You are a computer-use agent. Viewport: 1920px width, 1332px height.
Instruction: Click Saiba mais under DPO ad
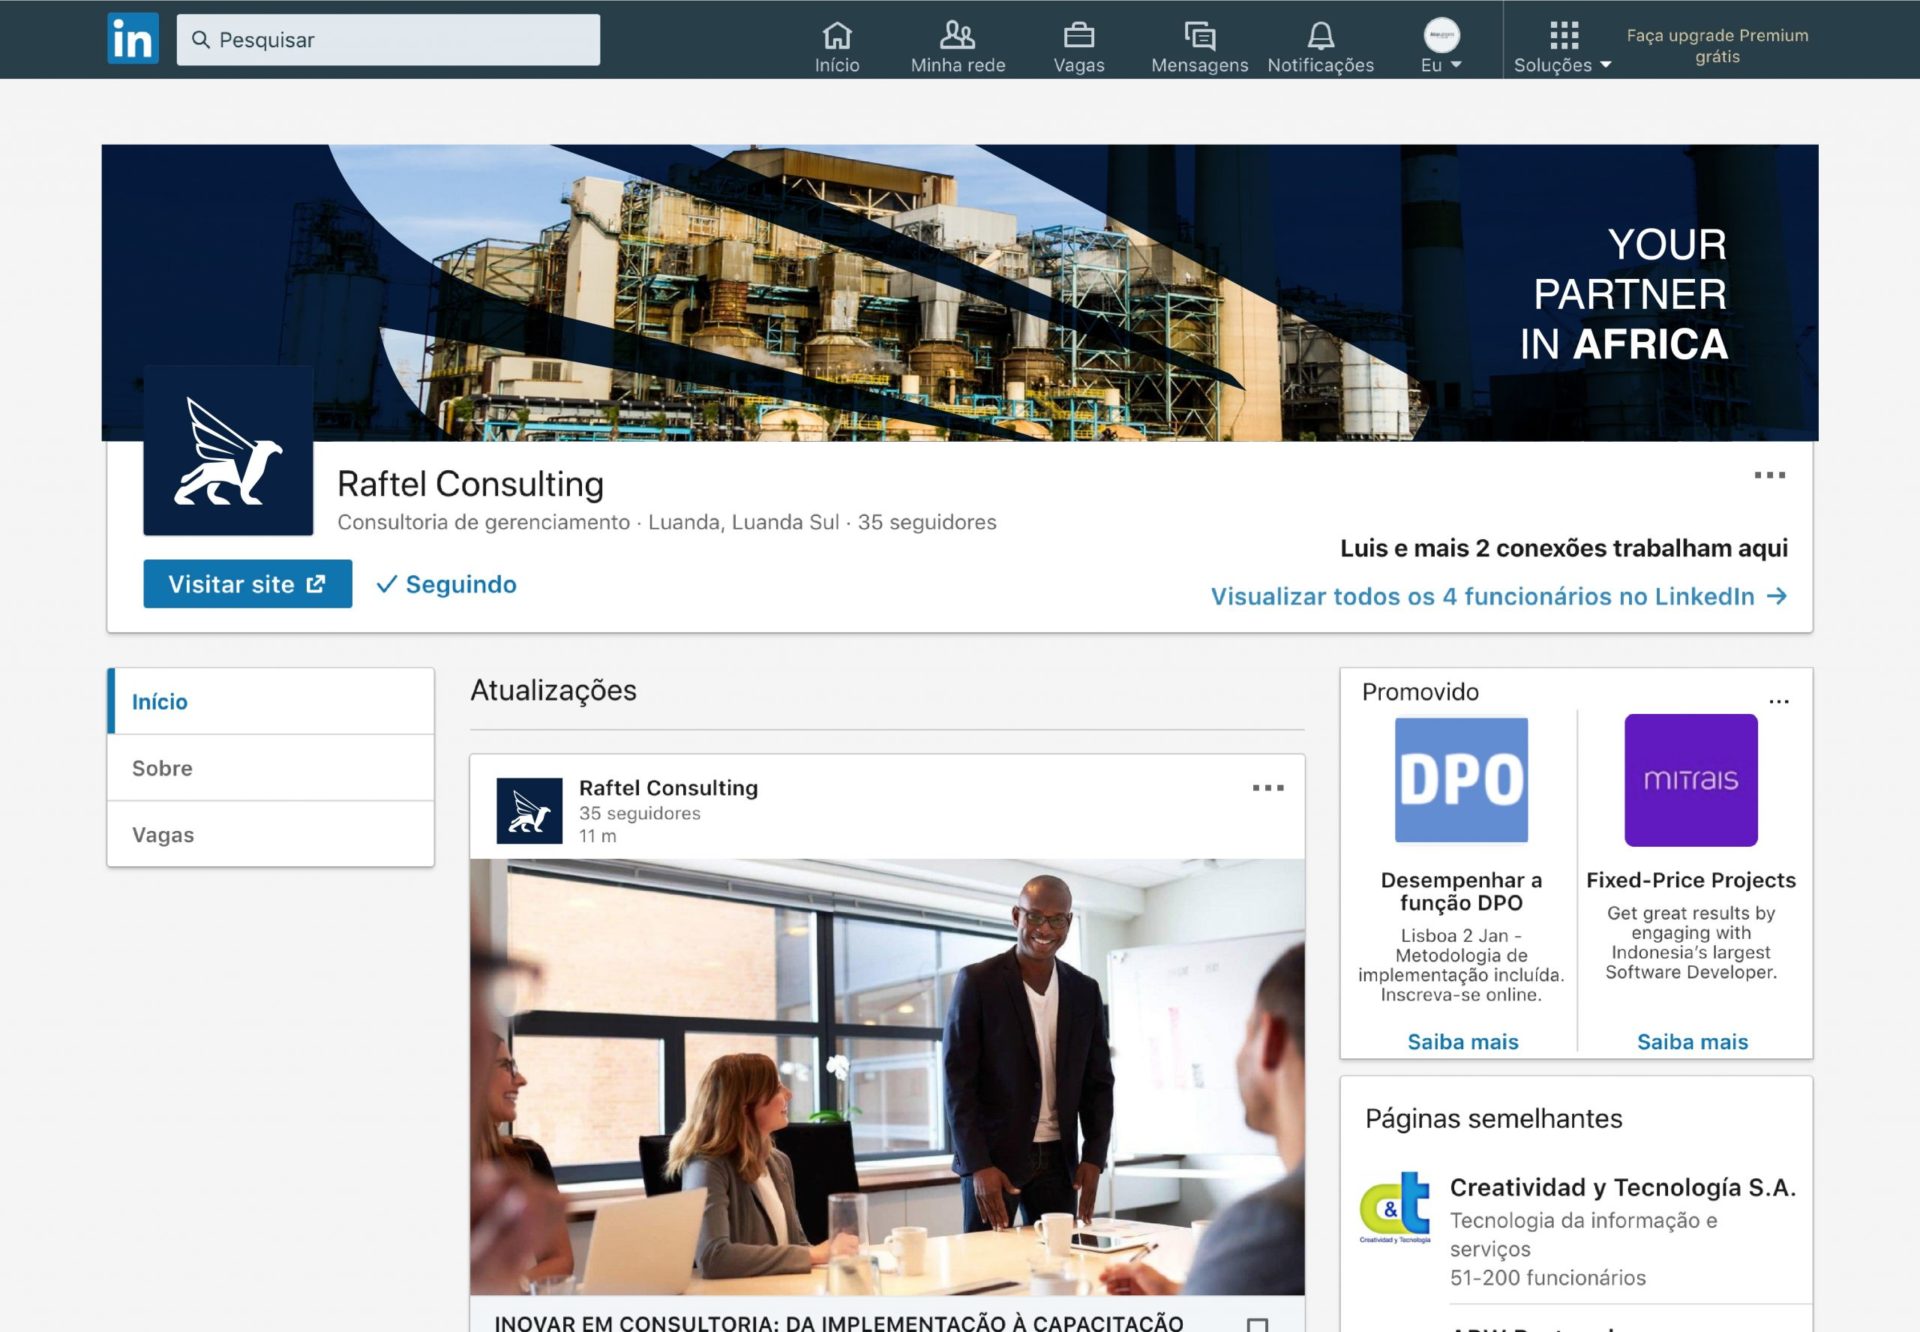pyautogui.click(x=1462, y=1042)
